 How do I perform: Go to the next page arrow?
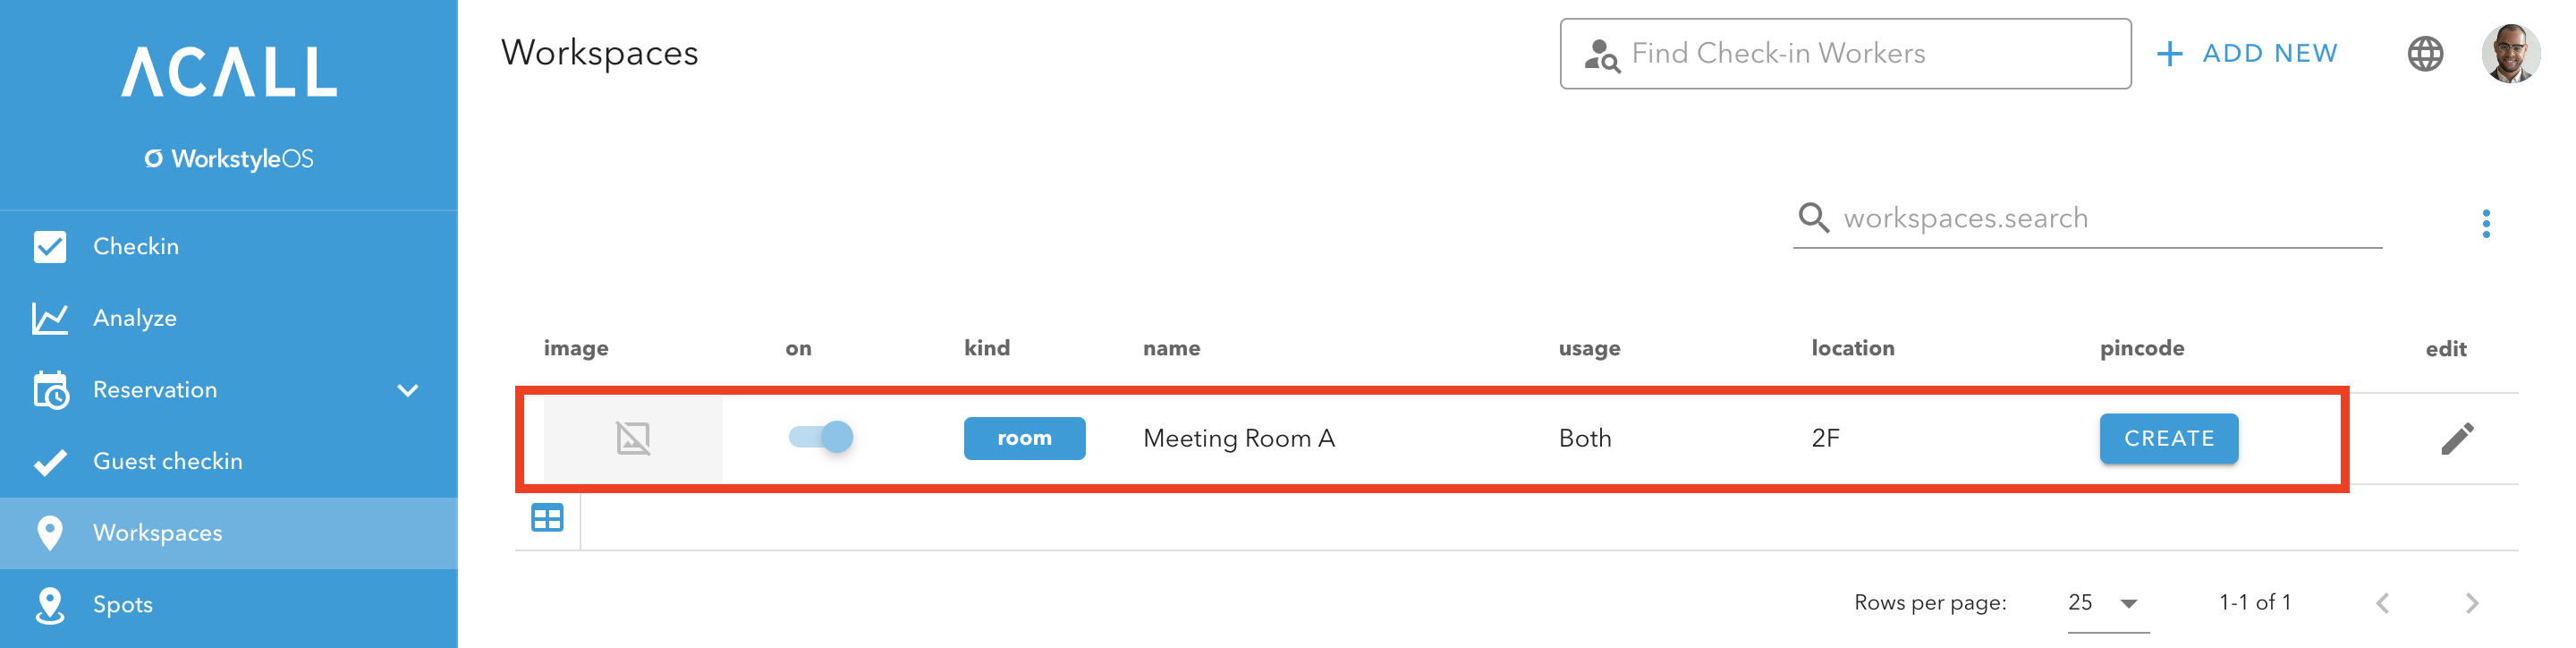pyautogui.click(x=2472, y=603)
